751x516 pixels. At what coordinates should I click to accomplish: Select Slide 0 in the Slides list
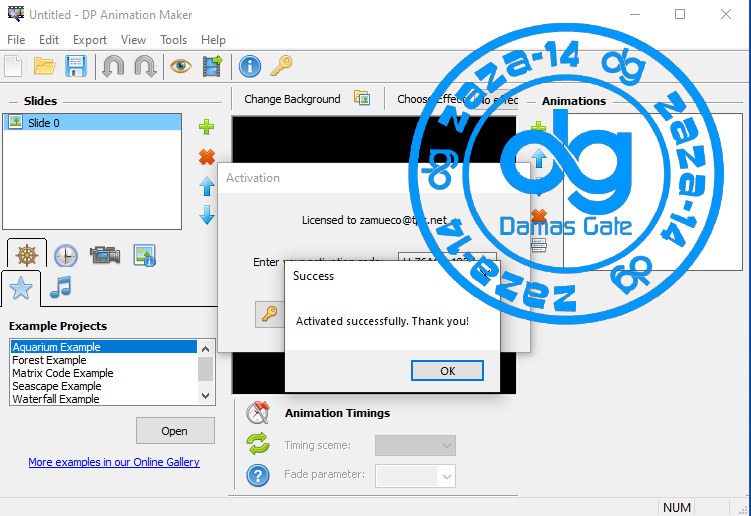point(92,123)
